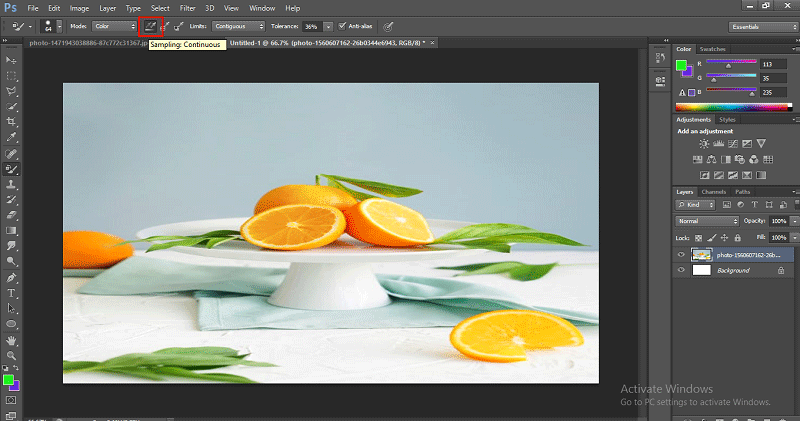Select the Zoom tool
Viewport: 800px width, 421px height.
tap(11, 356)
